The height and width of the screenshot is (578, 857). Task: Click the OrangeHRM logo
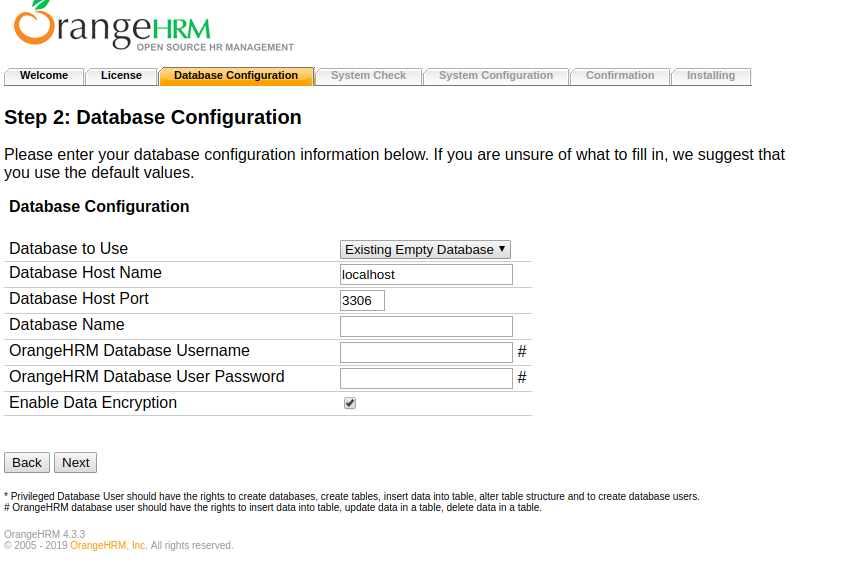click(x=150, y=27)
